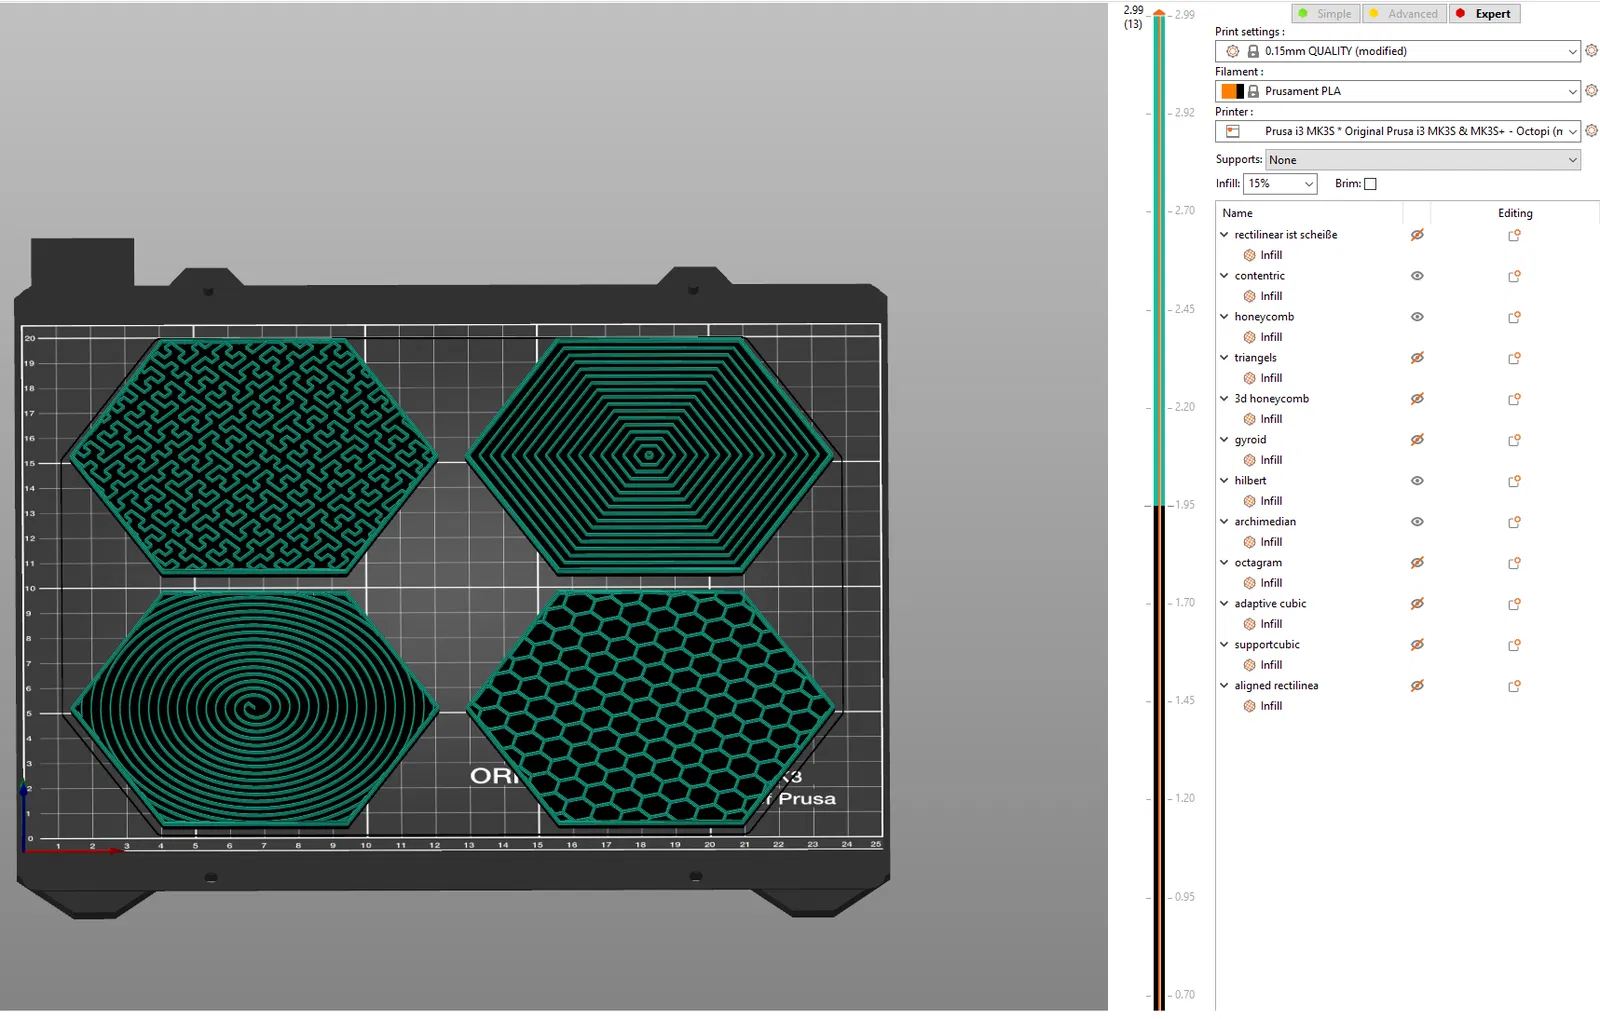Image resolution: width=1600 pixels, height=1019 pixels.
Task: Select the Archimedean spiral hexagon on the bed
Action: pos(256,709)
